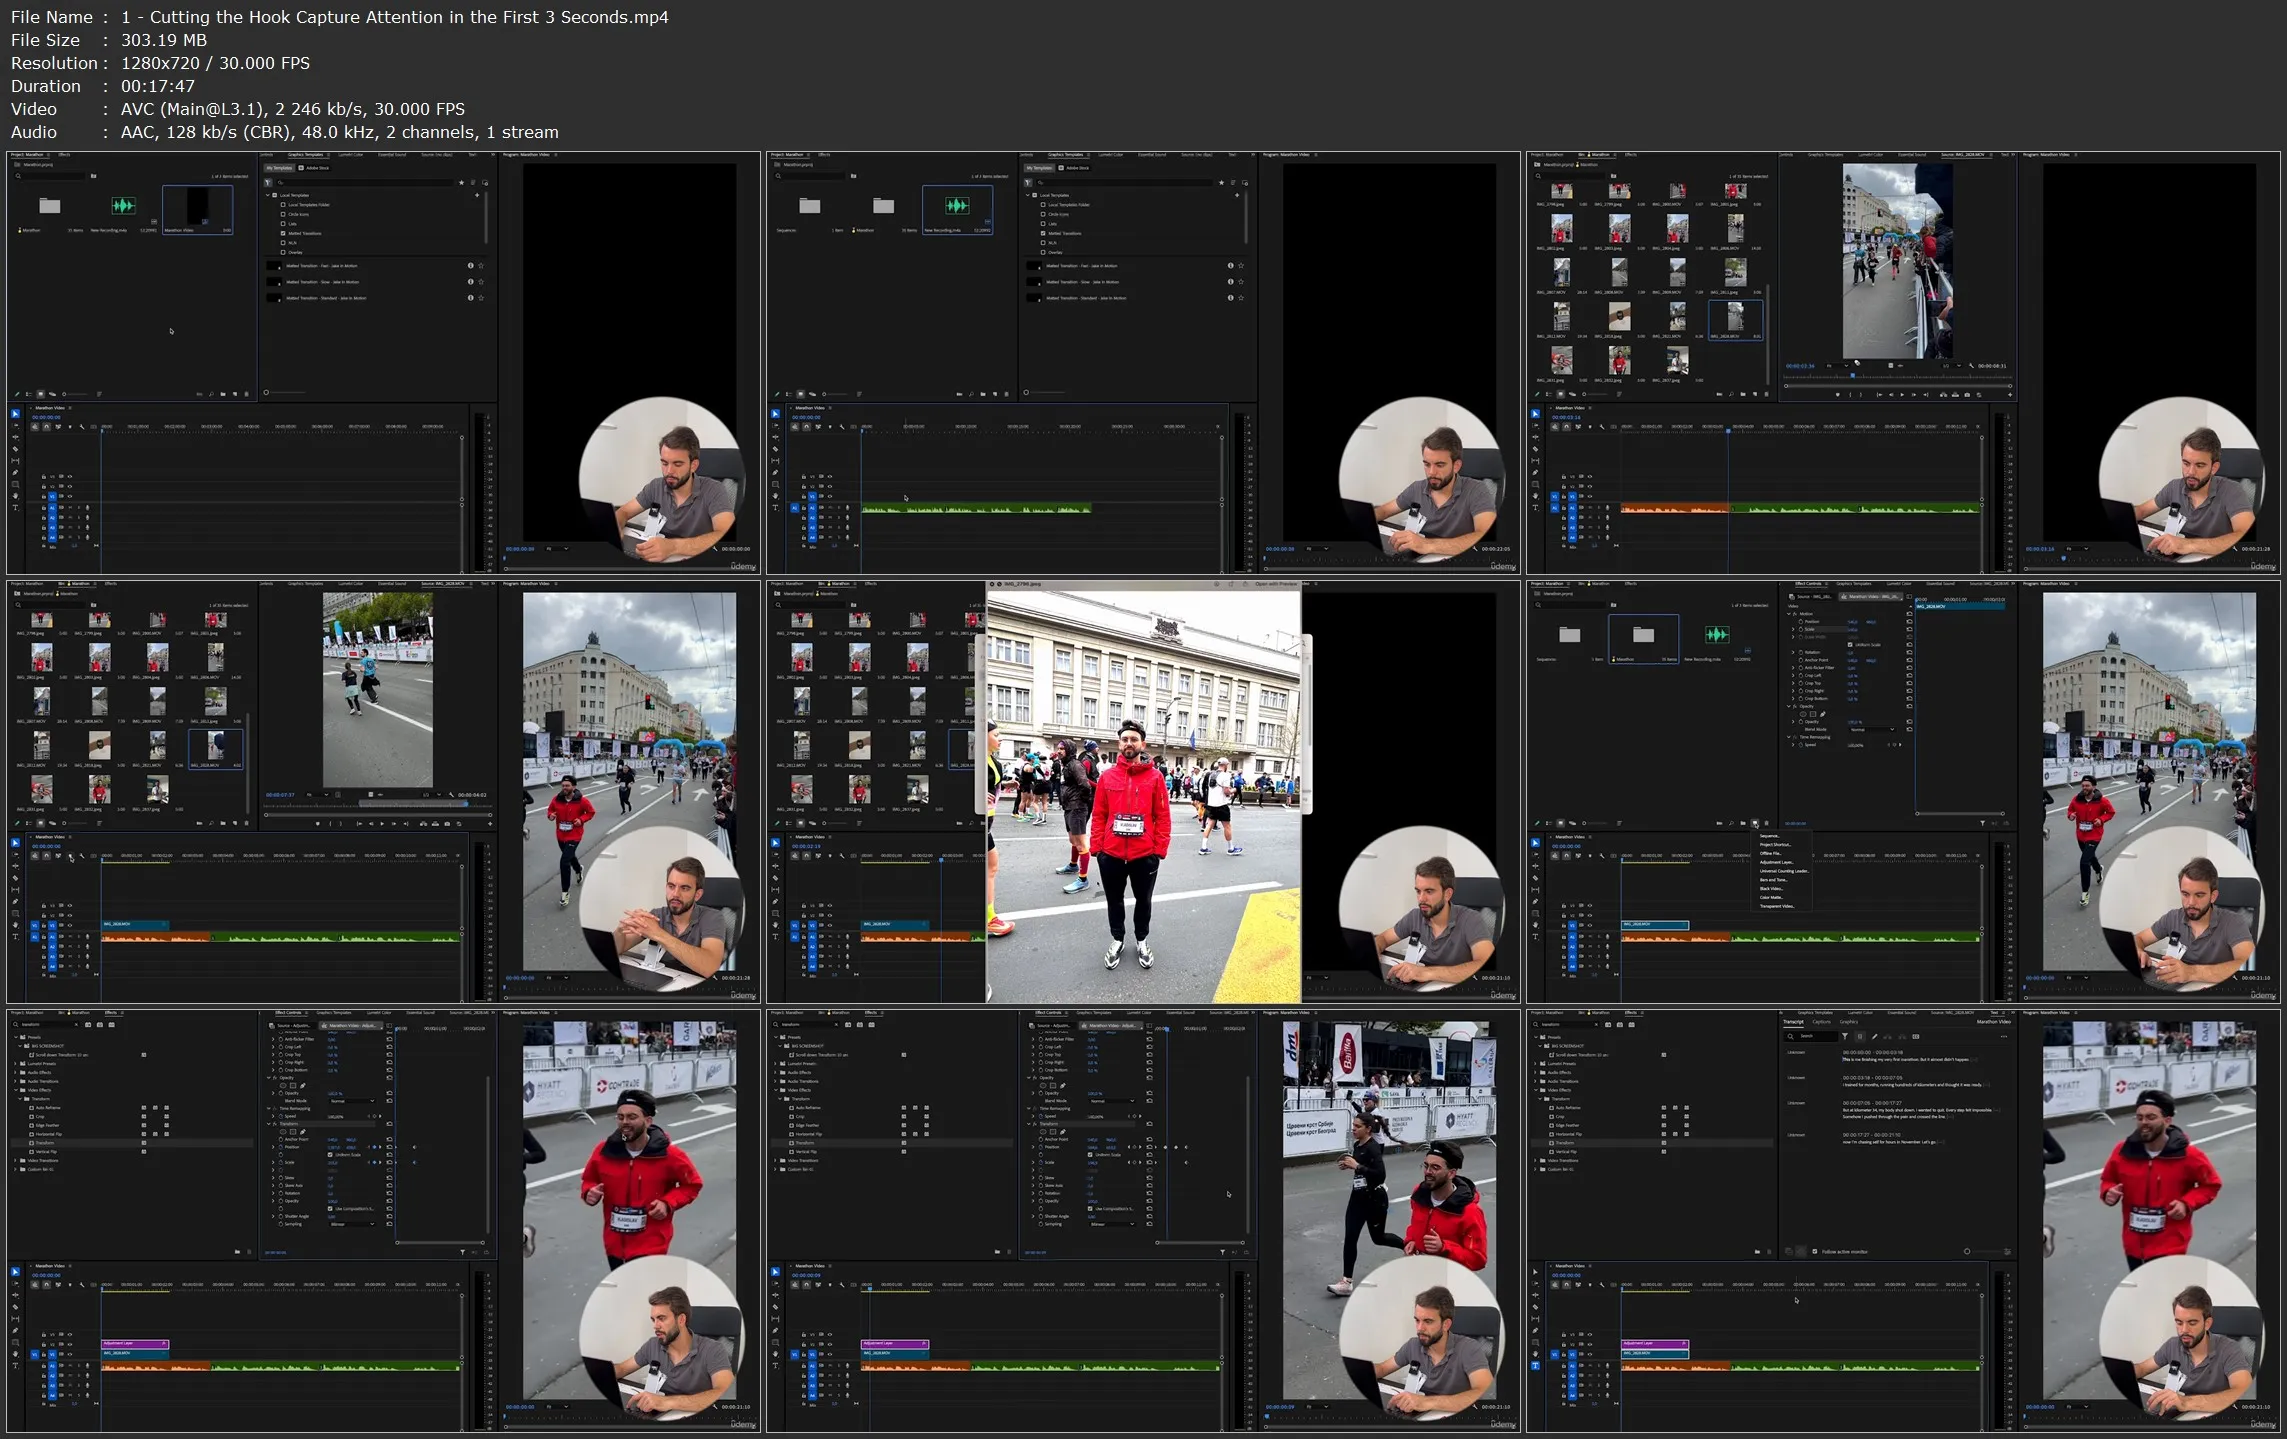Click the pencil edit icon in Transcript panel

click(x=1874, y=1037)
